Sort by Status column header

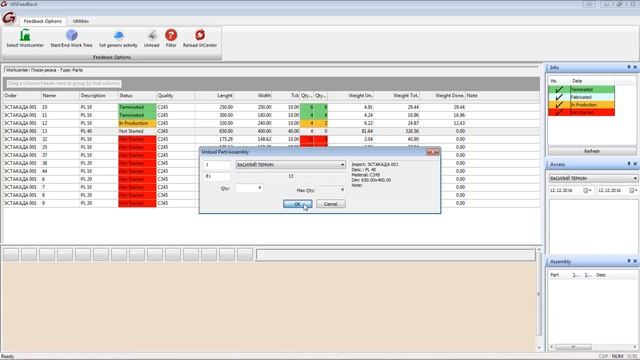(x=137, y=96)
